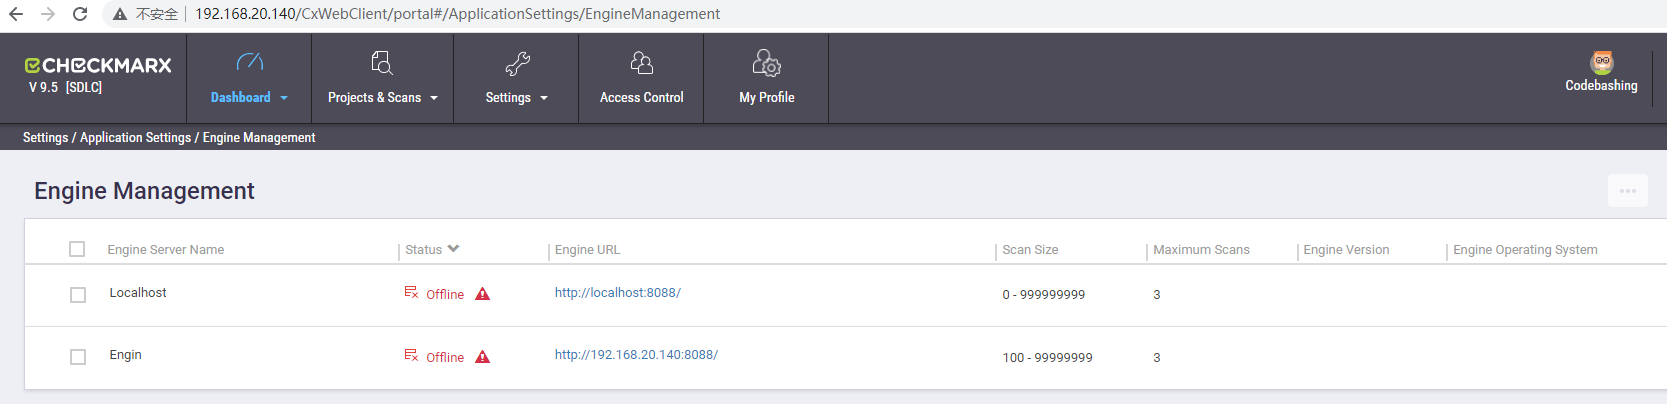Expand the Projects & Scans dropdown arrow

point(434,98)
